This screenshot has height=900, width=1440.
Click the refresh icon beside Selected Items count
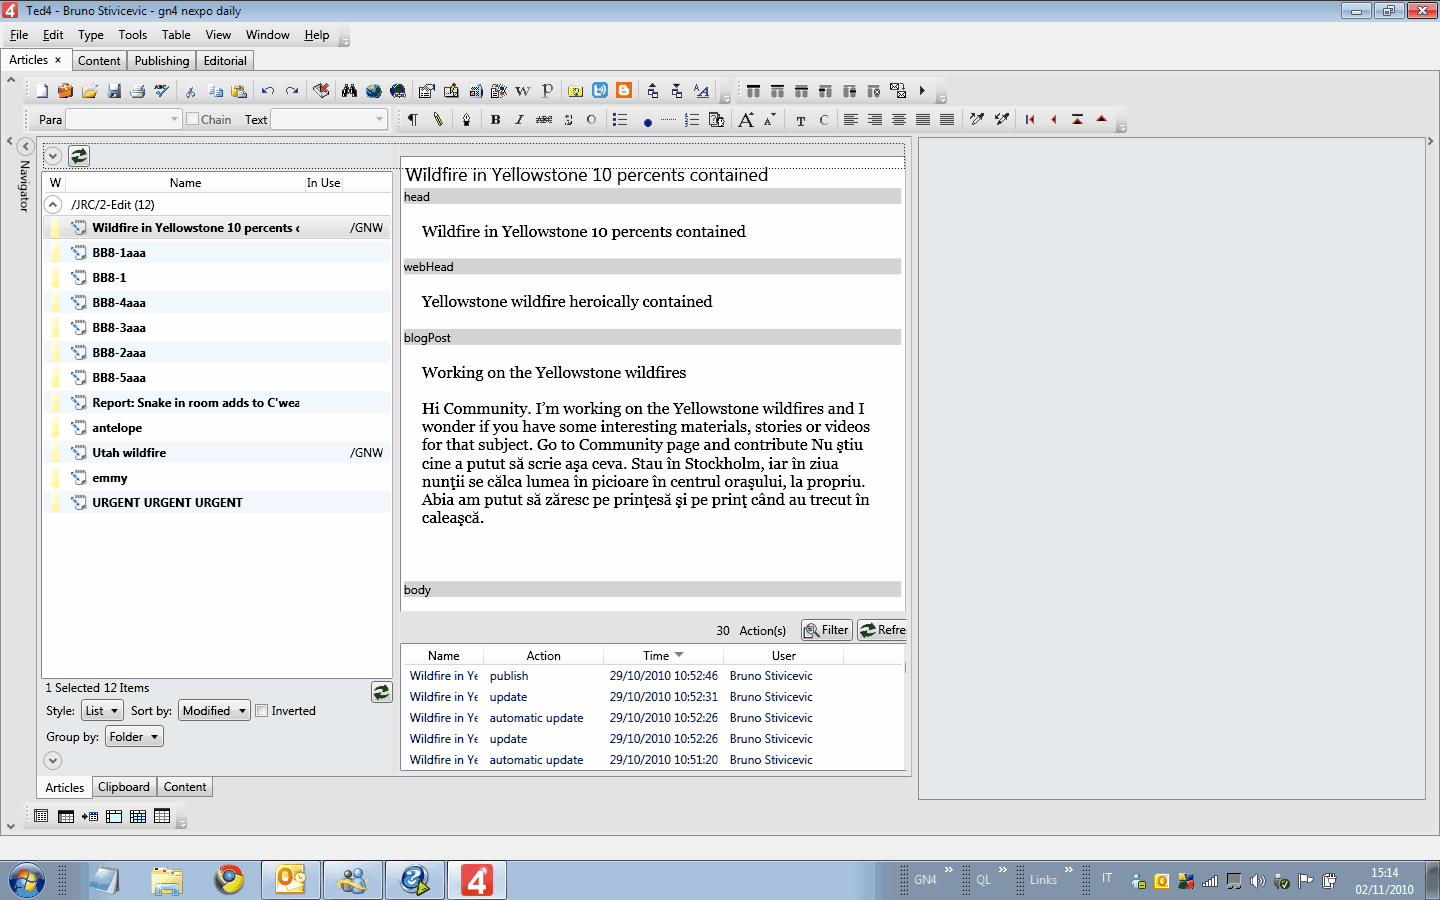pos(382,692)
